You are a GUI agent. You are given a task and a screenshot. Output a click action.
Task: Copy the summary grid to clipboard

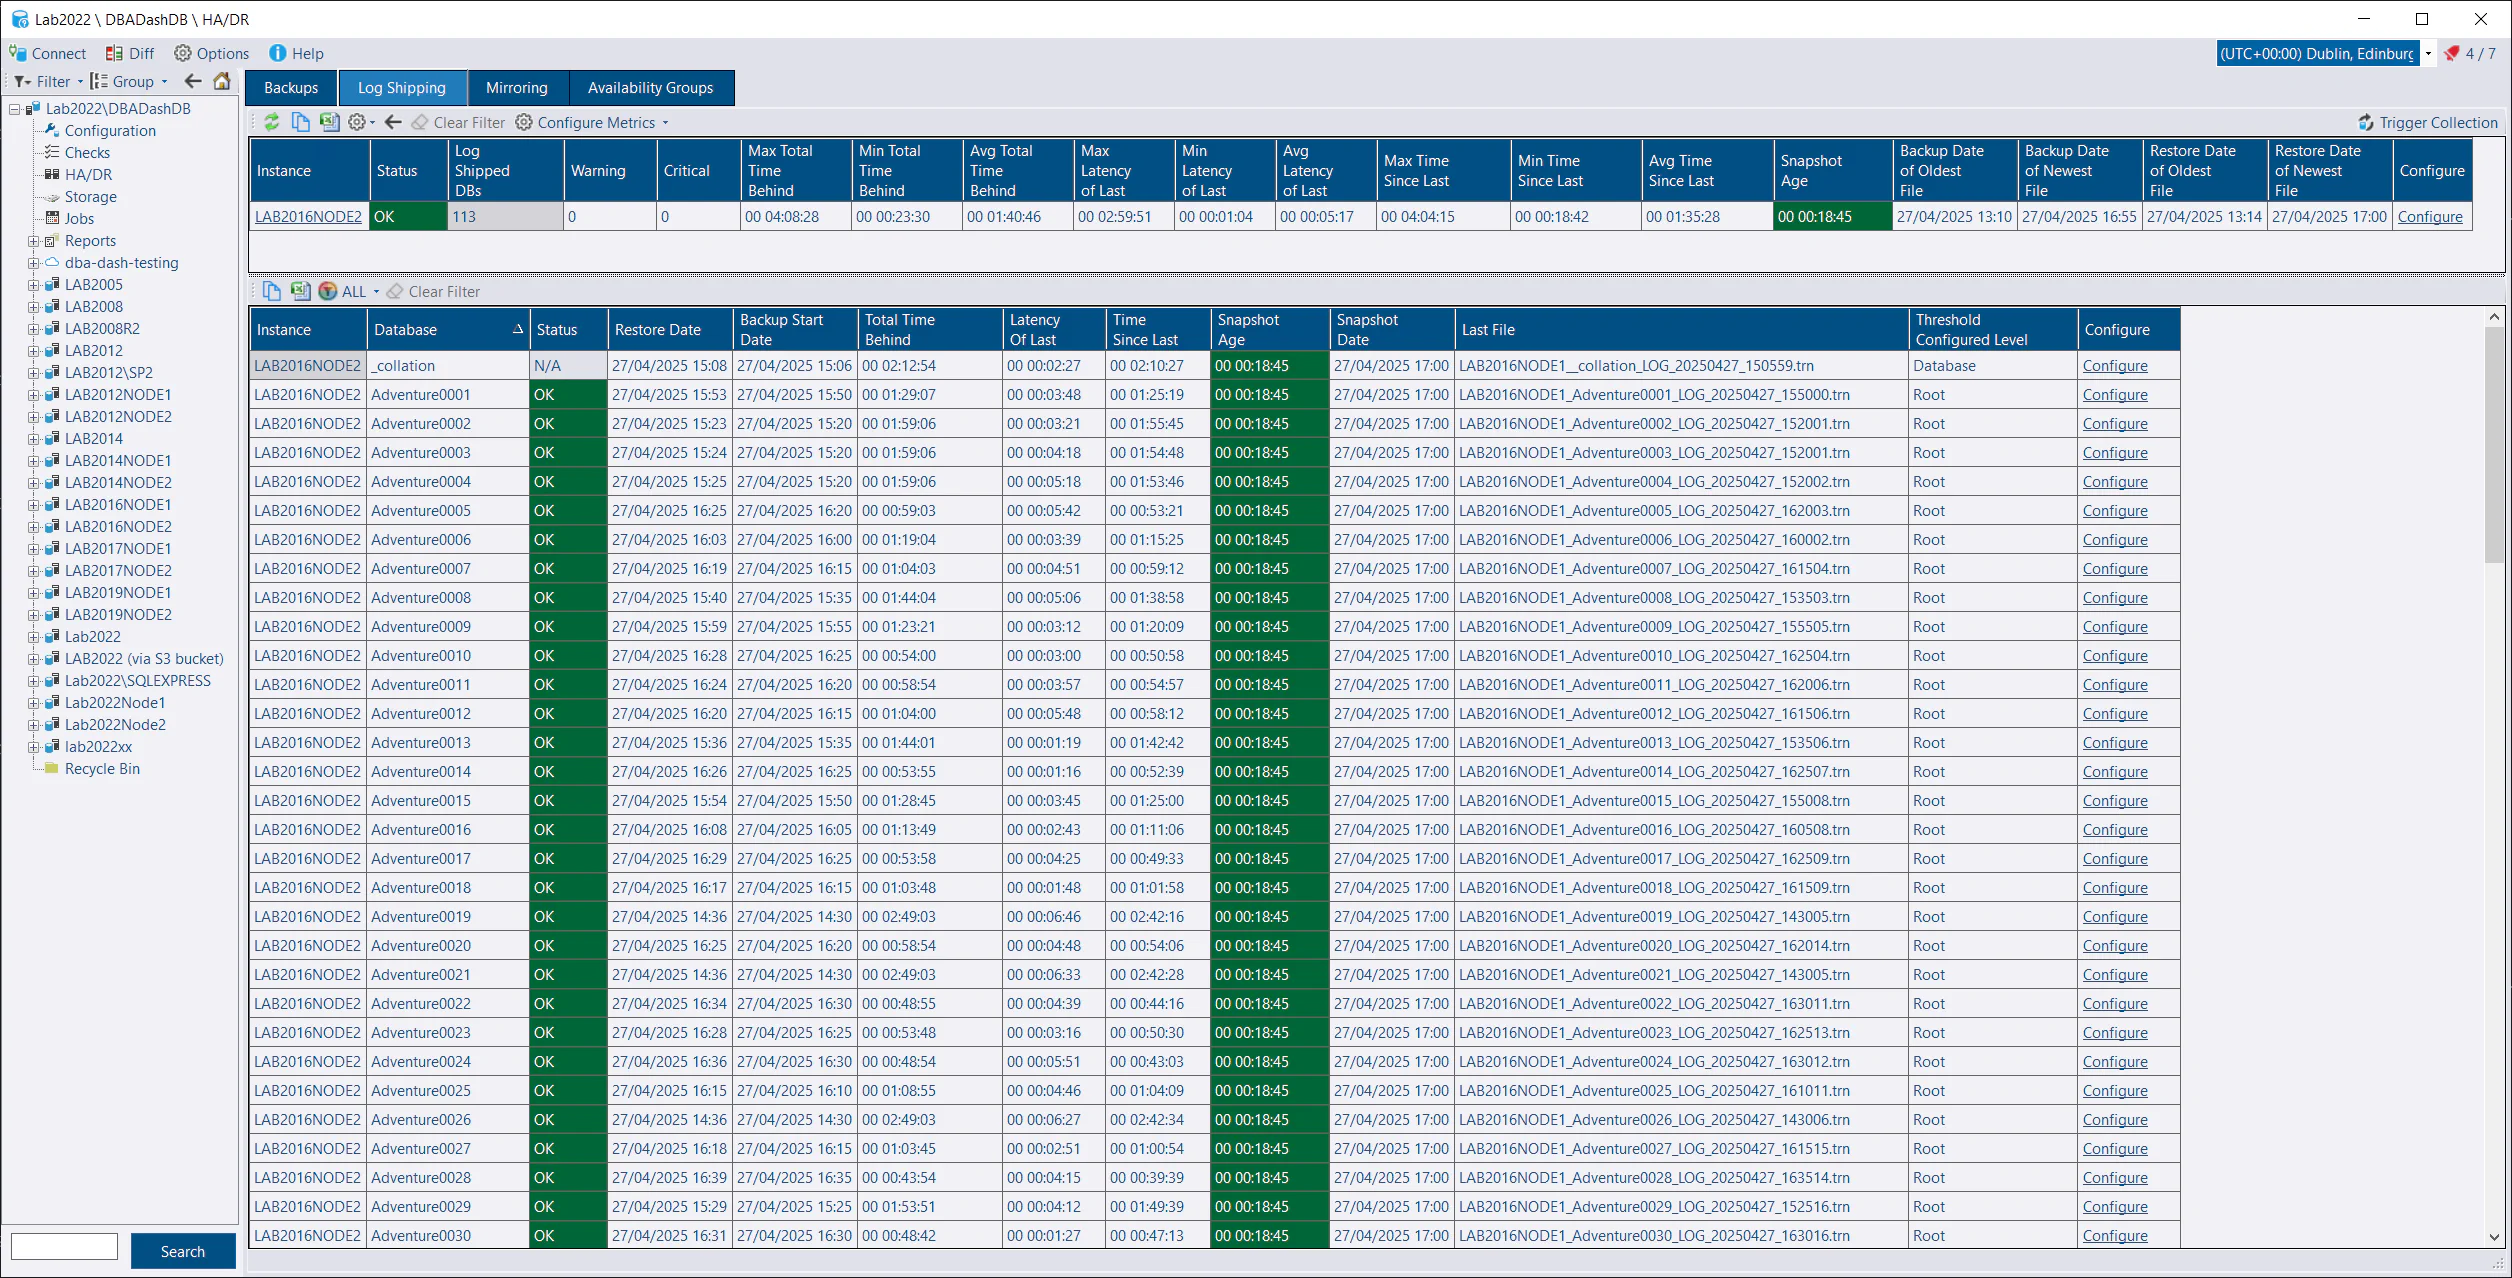300,122
